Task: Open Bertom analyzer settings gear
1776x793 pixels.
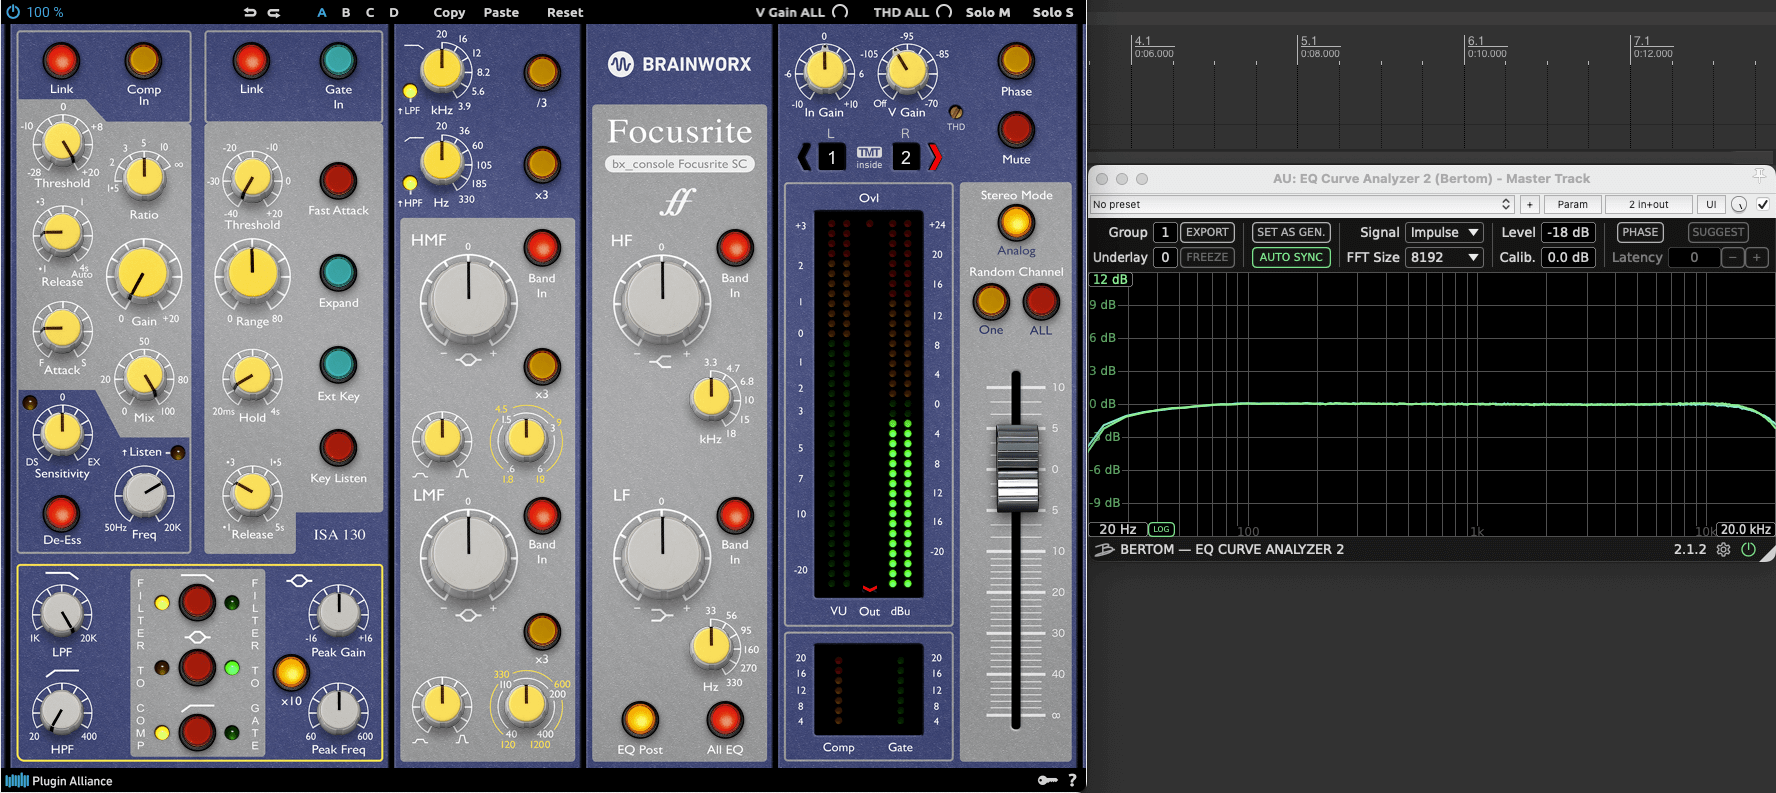Action: (x=1723, y=549)
